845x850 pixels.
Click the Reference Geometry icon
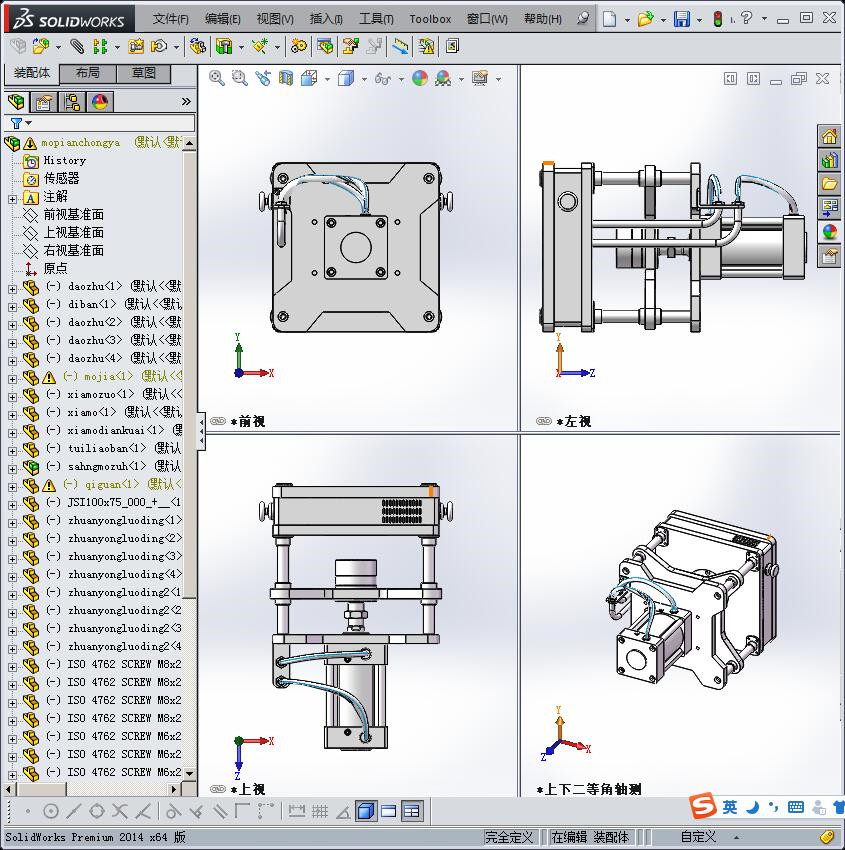pos(260,47)
